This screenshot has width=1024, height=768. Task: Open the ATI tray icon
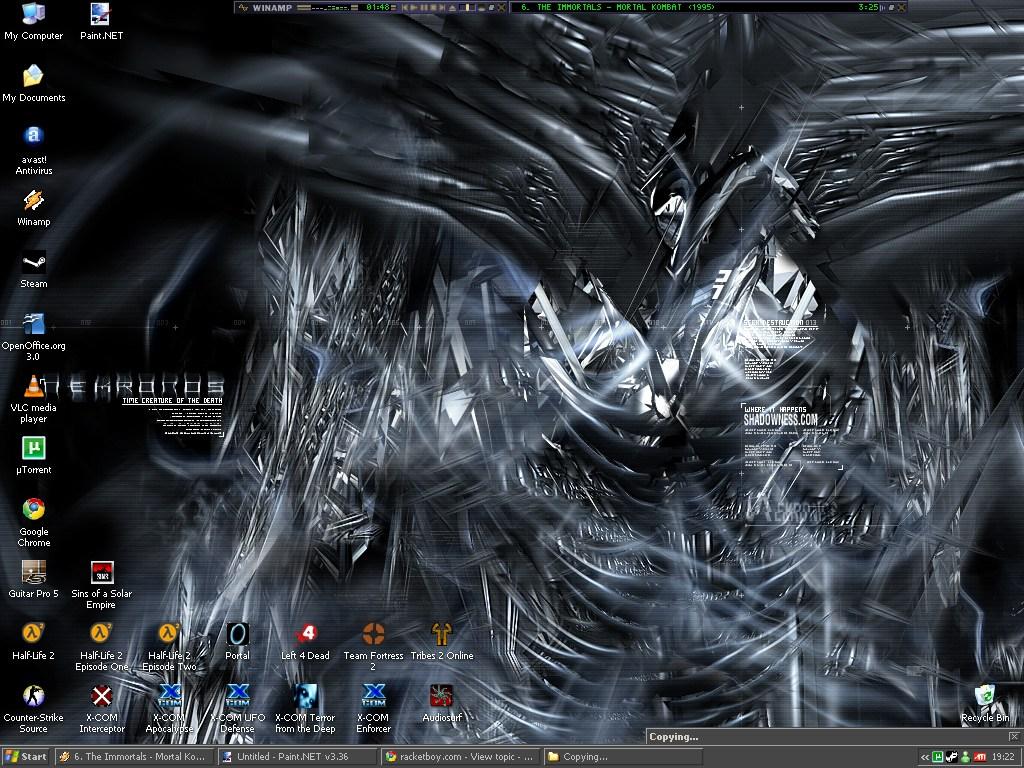click(980, 757)
